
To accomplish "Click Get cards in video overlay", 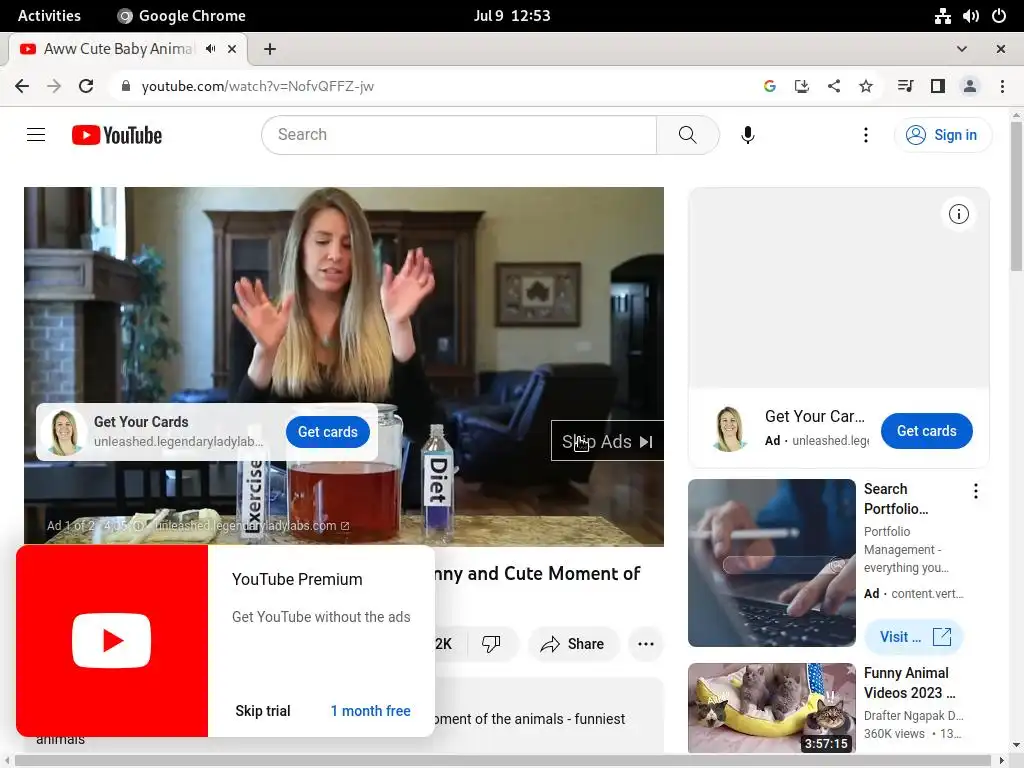I will (x=328, y=432).
